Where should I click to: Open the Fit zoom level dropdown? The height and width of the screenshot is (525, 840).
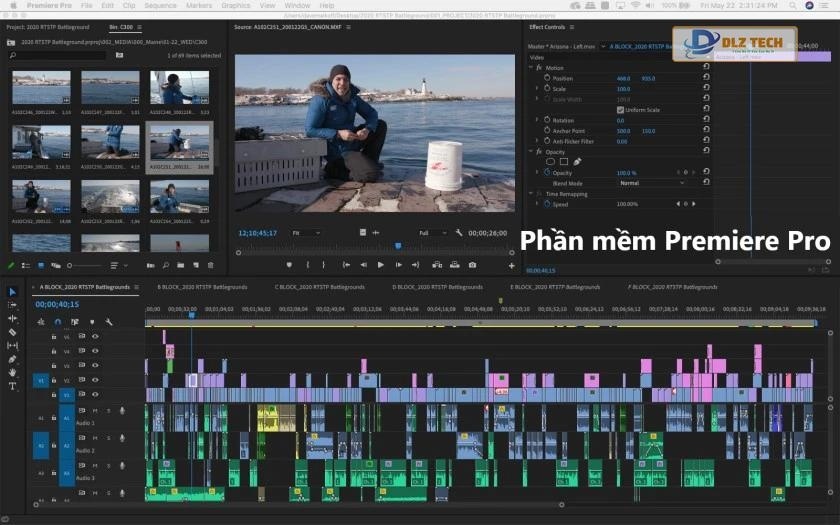306,233
